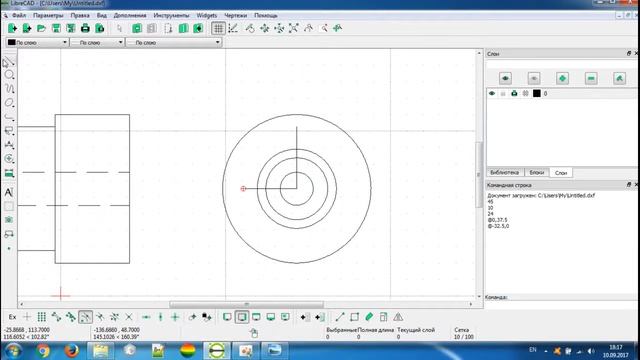This screenshot has height=360, width=640.
Task: Select the Ellipse tool in left toolbar
Action: [x=9, y=103]
